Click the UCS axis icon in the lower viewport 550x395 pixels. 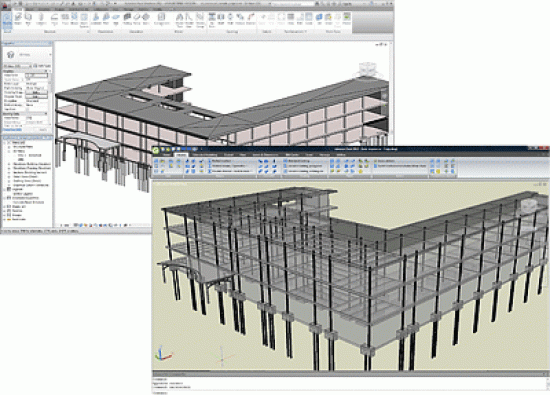pos(162,353)
